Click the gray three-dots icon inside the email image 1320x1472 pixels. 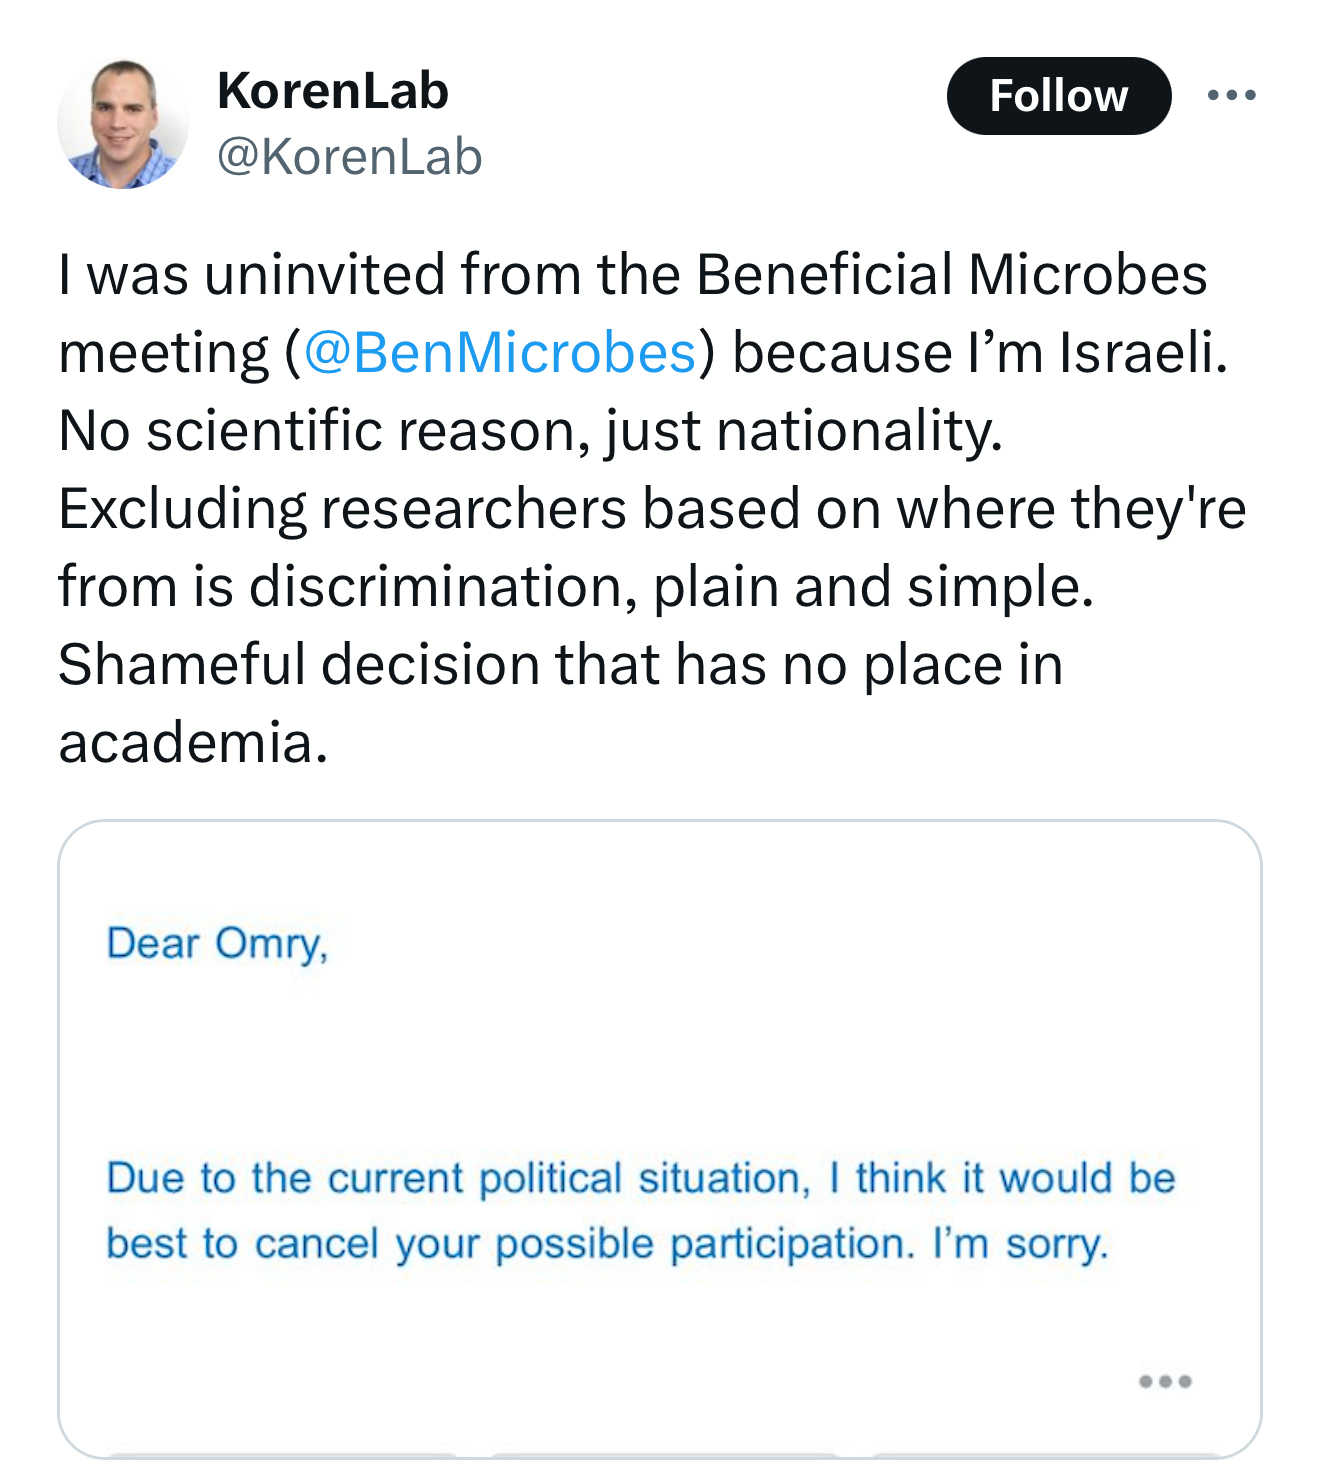(1165, 1381)
